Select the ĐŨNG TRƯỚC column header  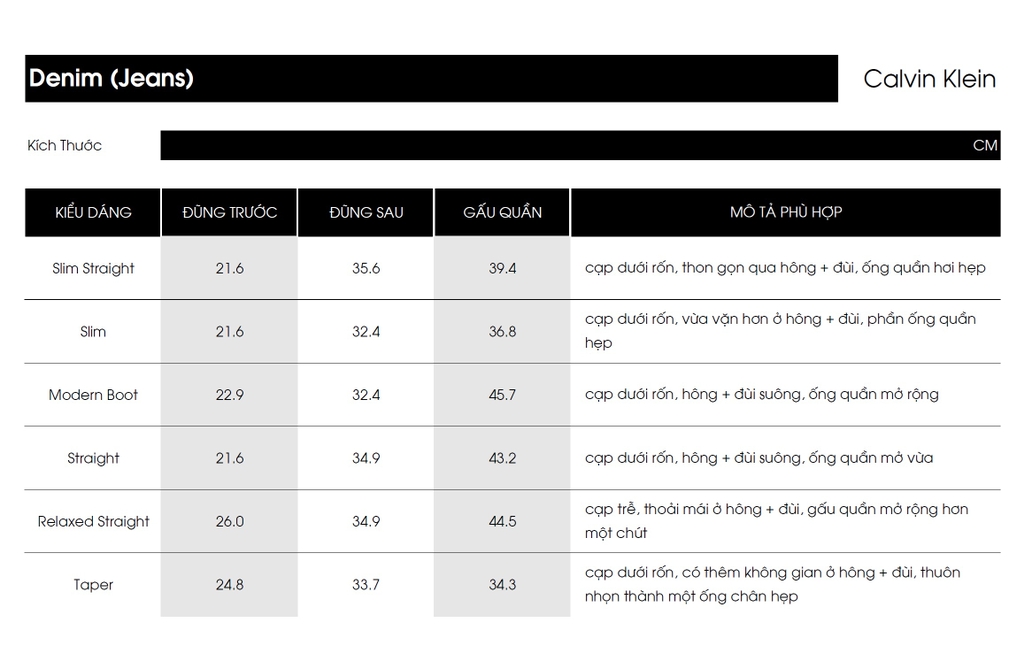[x=229, y=212]
